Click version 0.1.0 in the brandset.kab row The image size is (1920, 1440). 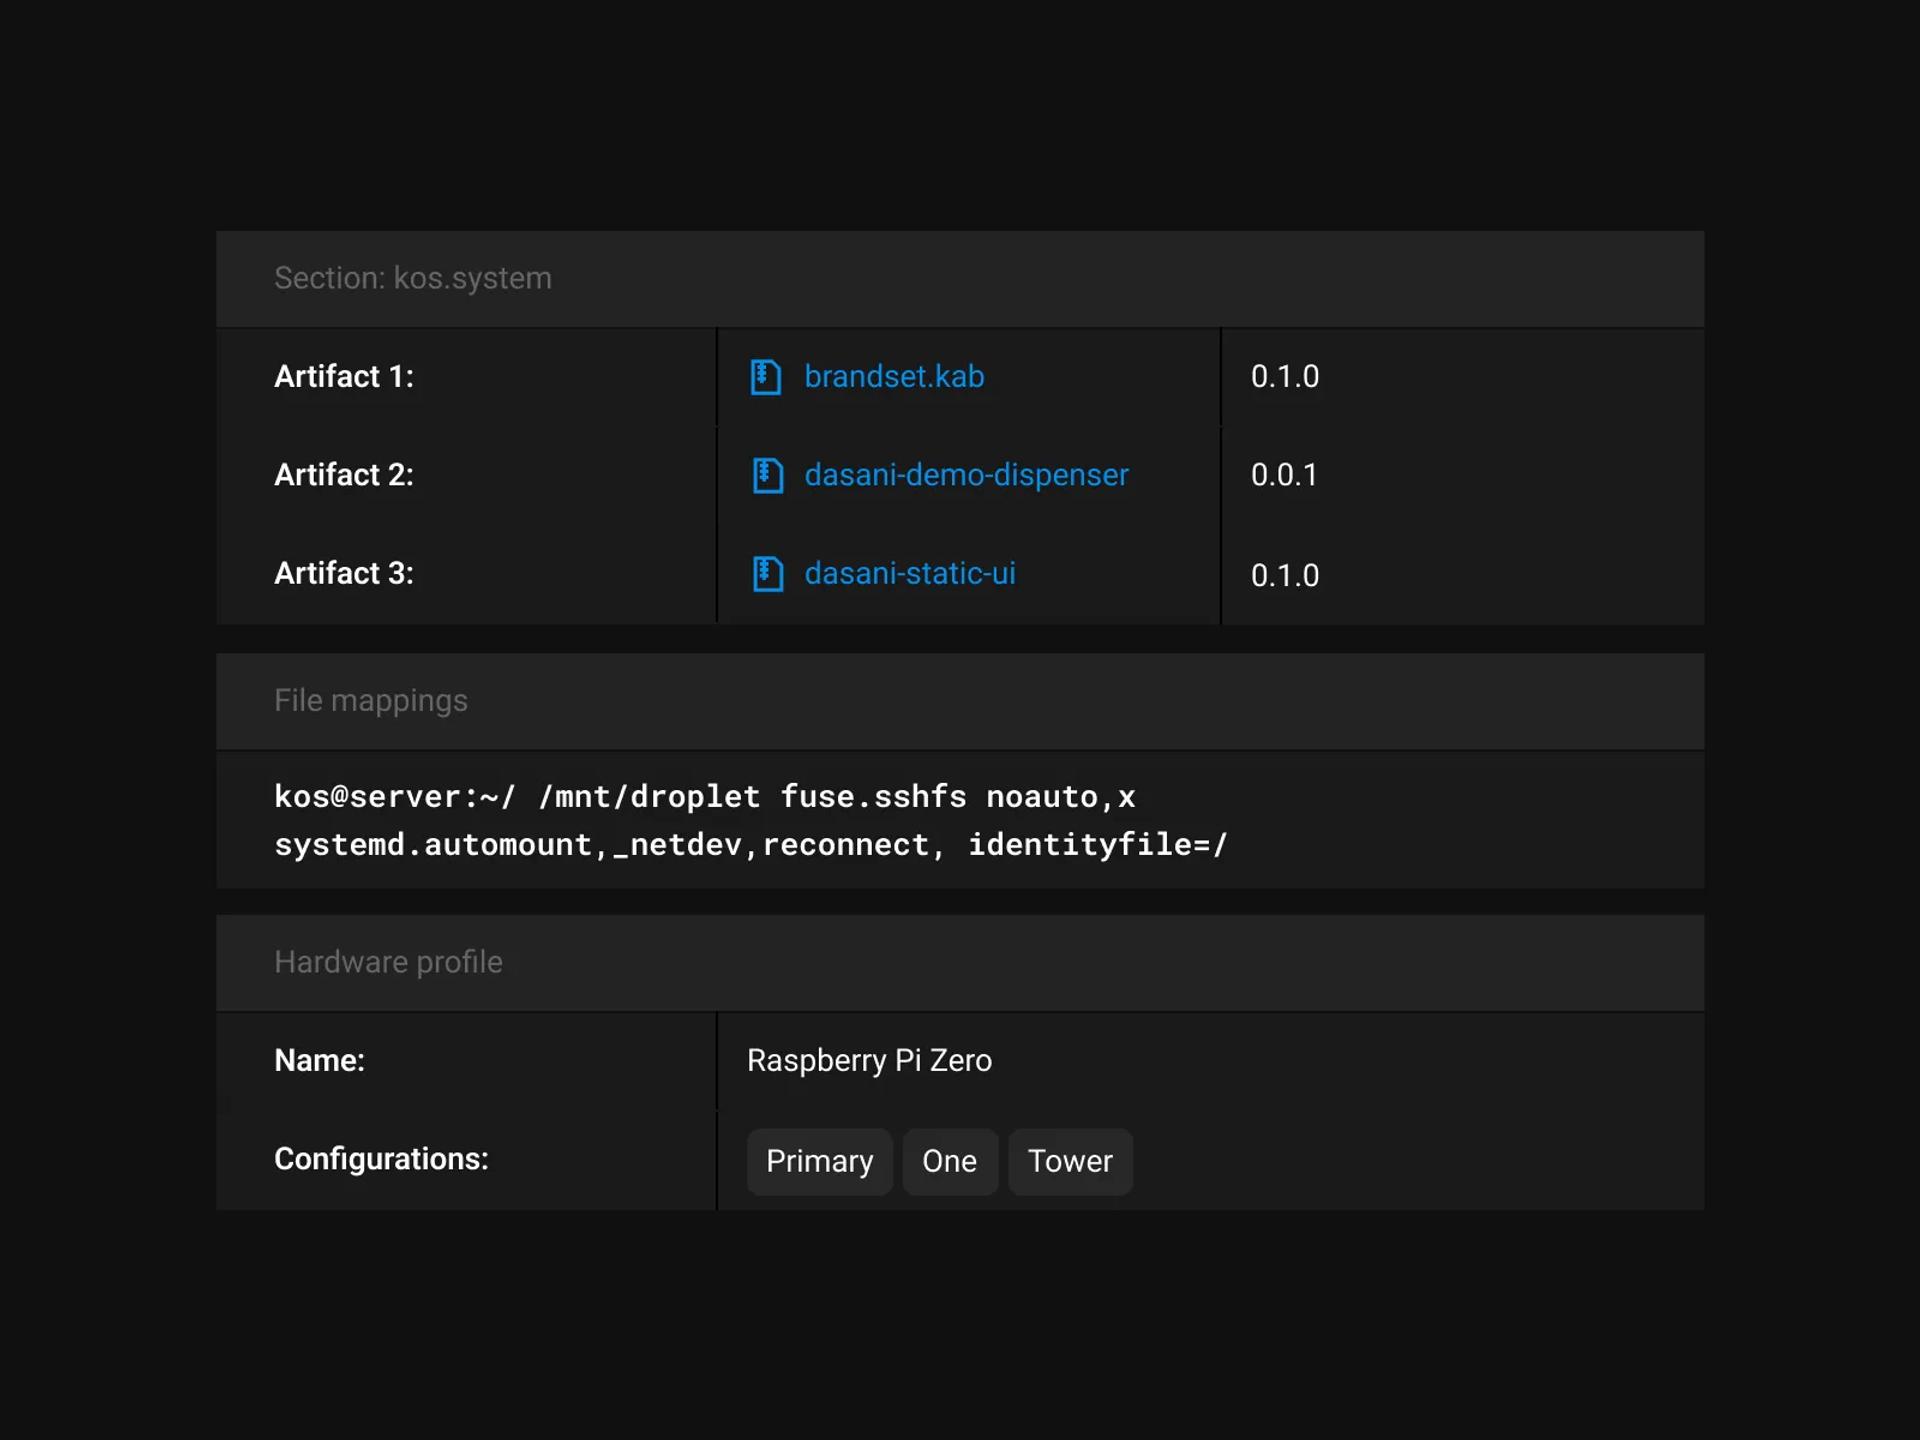[1285, 377]
